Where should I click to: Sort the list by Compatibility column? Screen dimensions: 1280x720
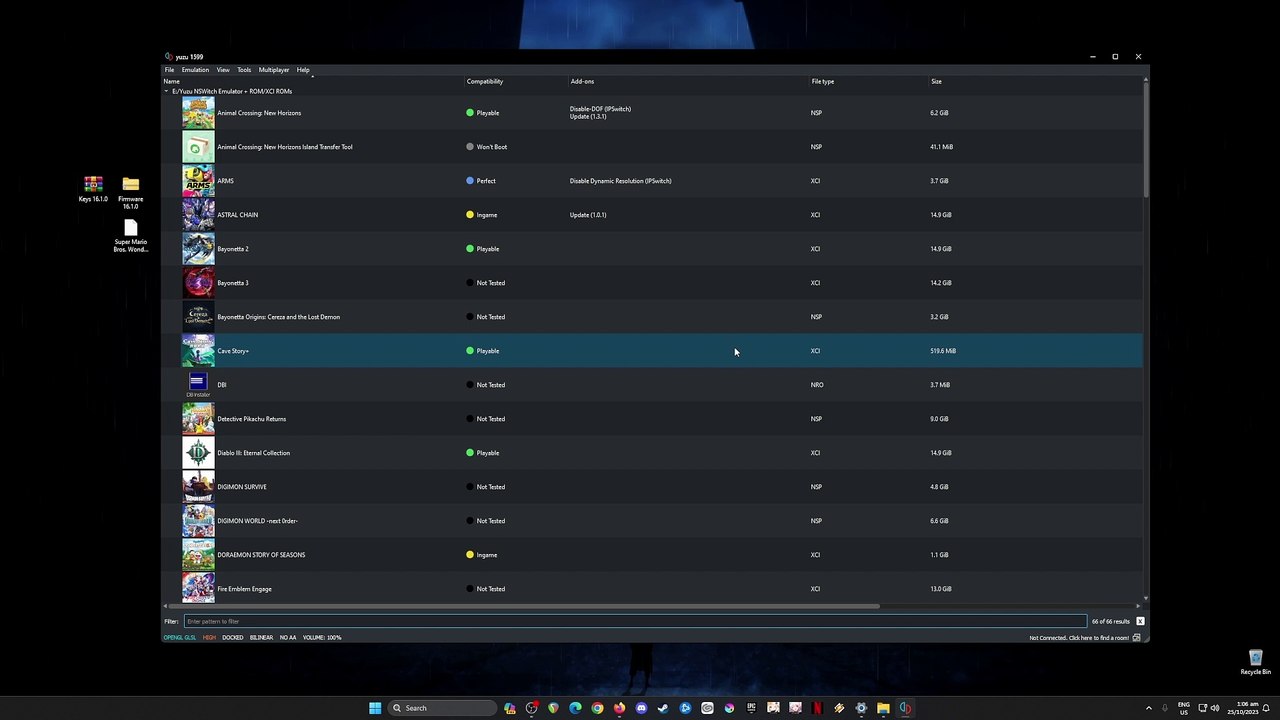(485, 81)
